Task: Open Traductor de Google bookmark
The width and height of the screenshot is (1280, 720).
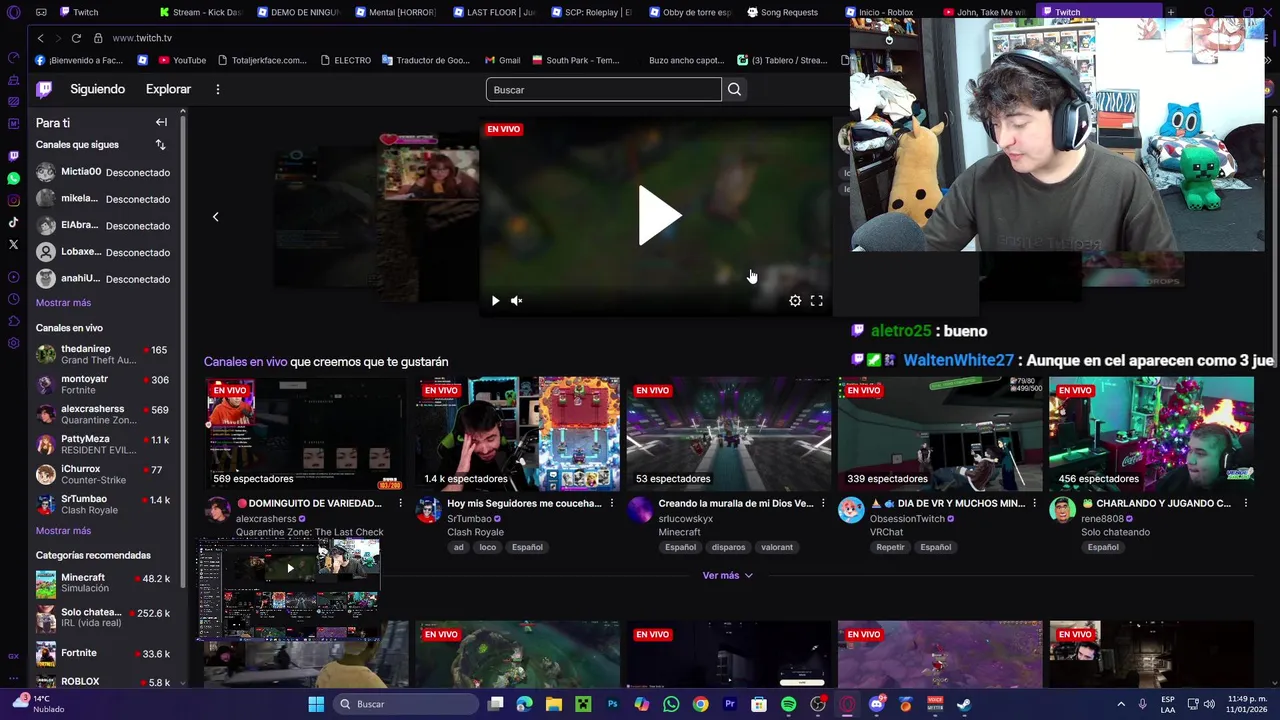Action: click(x=425, y=60)
